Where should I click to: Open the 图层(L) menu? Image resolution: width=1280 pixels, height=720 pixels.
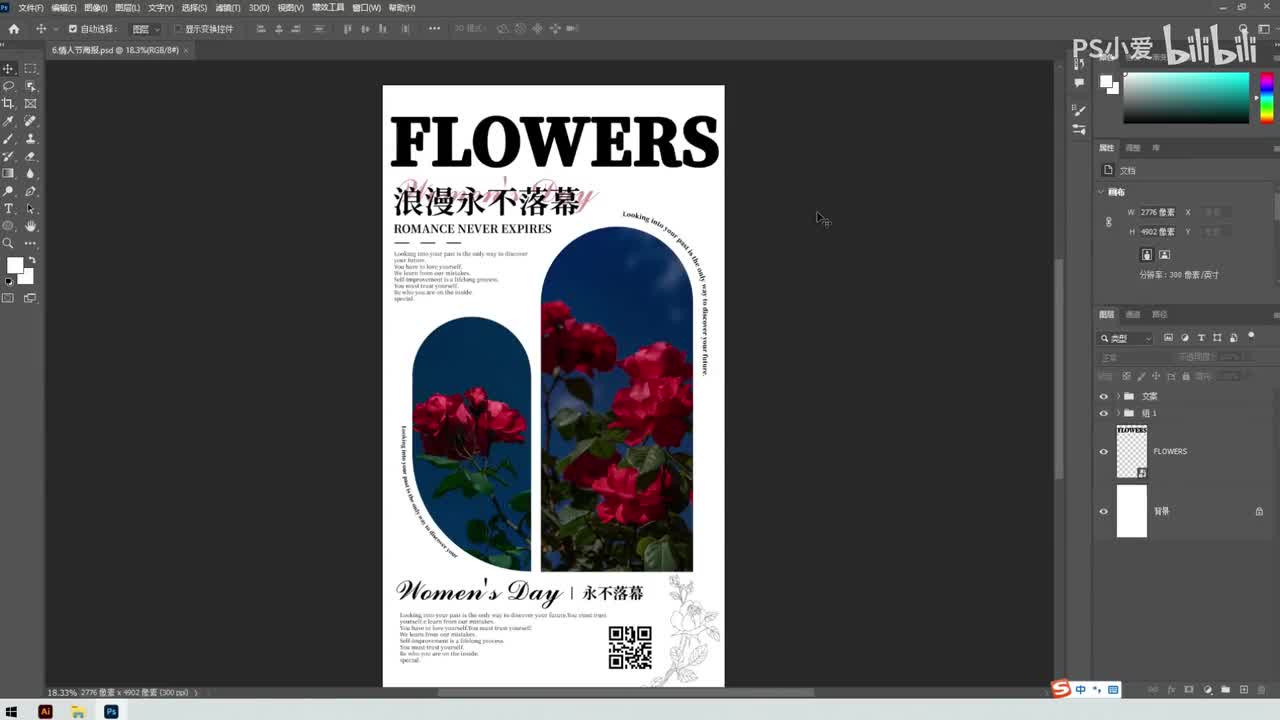[x=127, y=8]
